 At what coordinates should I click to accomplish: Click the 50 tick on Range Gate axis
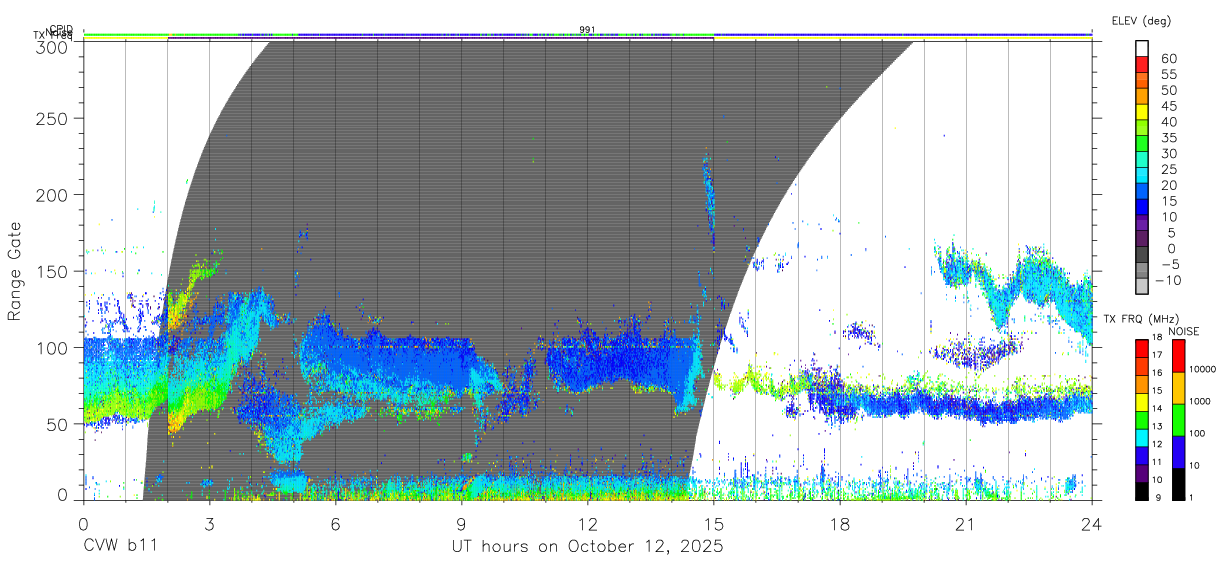59,423
